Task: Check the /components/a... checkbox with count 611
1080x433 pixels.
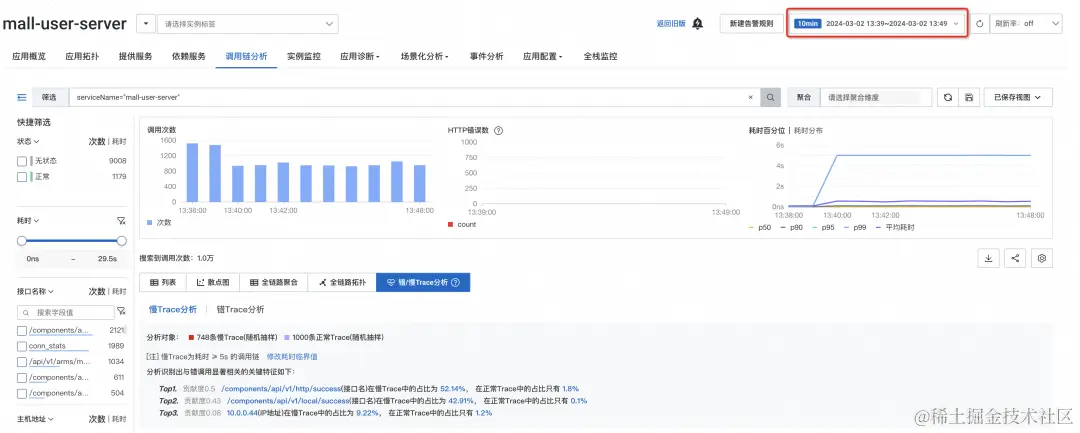Action: click(x=22, y=377)
